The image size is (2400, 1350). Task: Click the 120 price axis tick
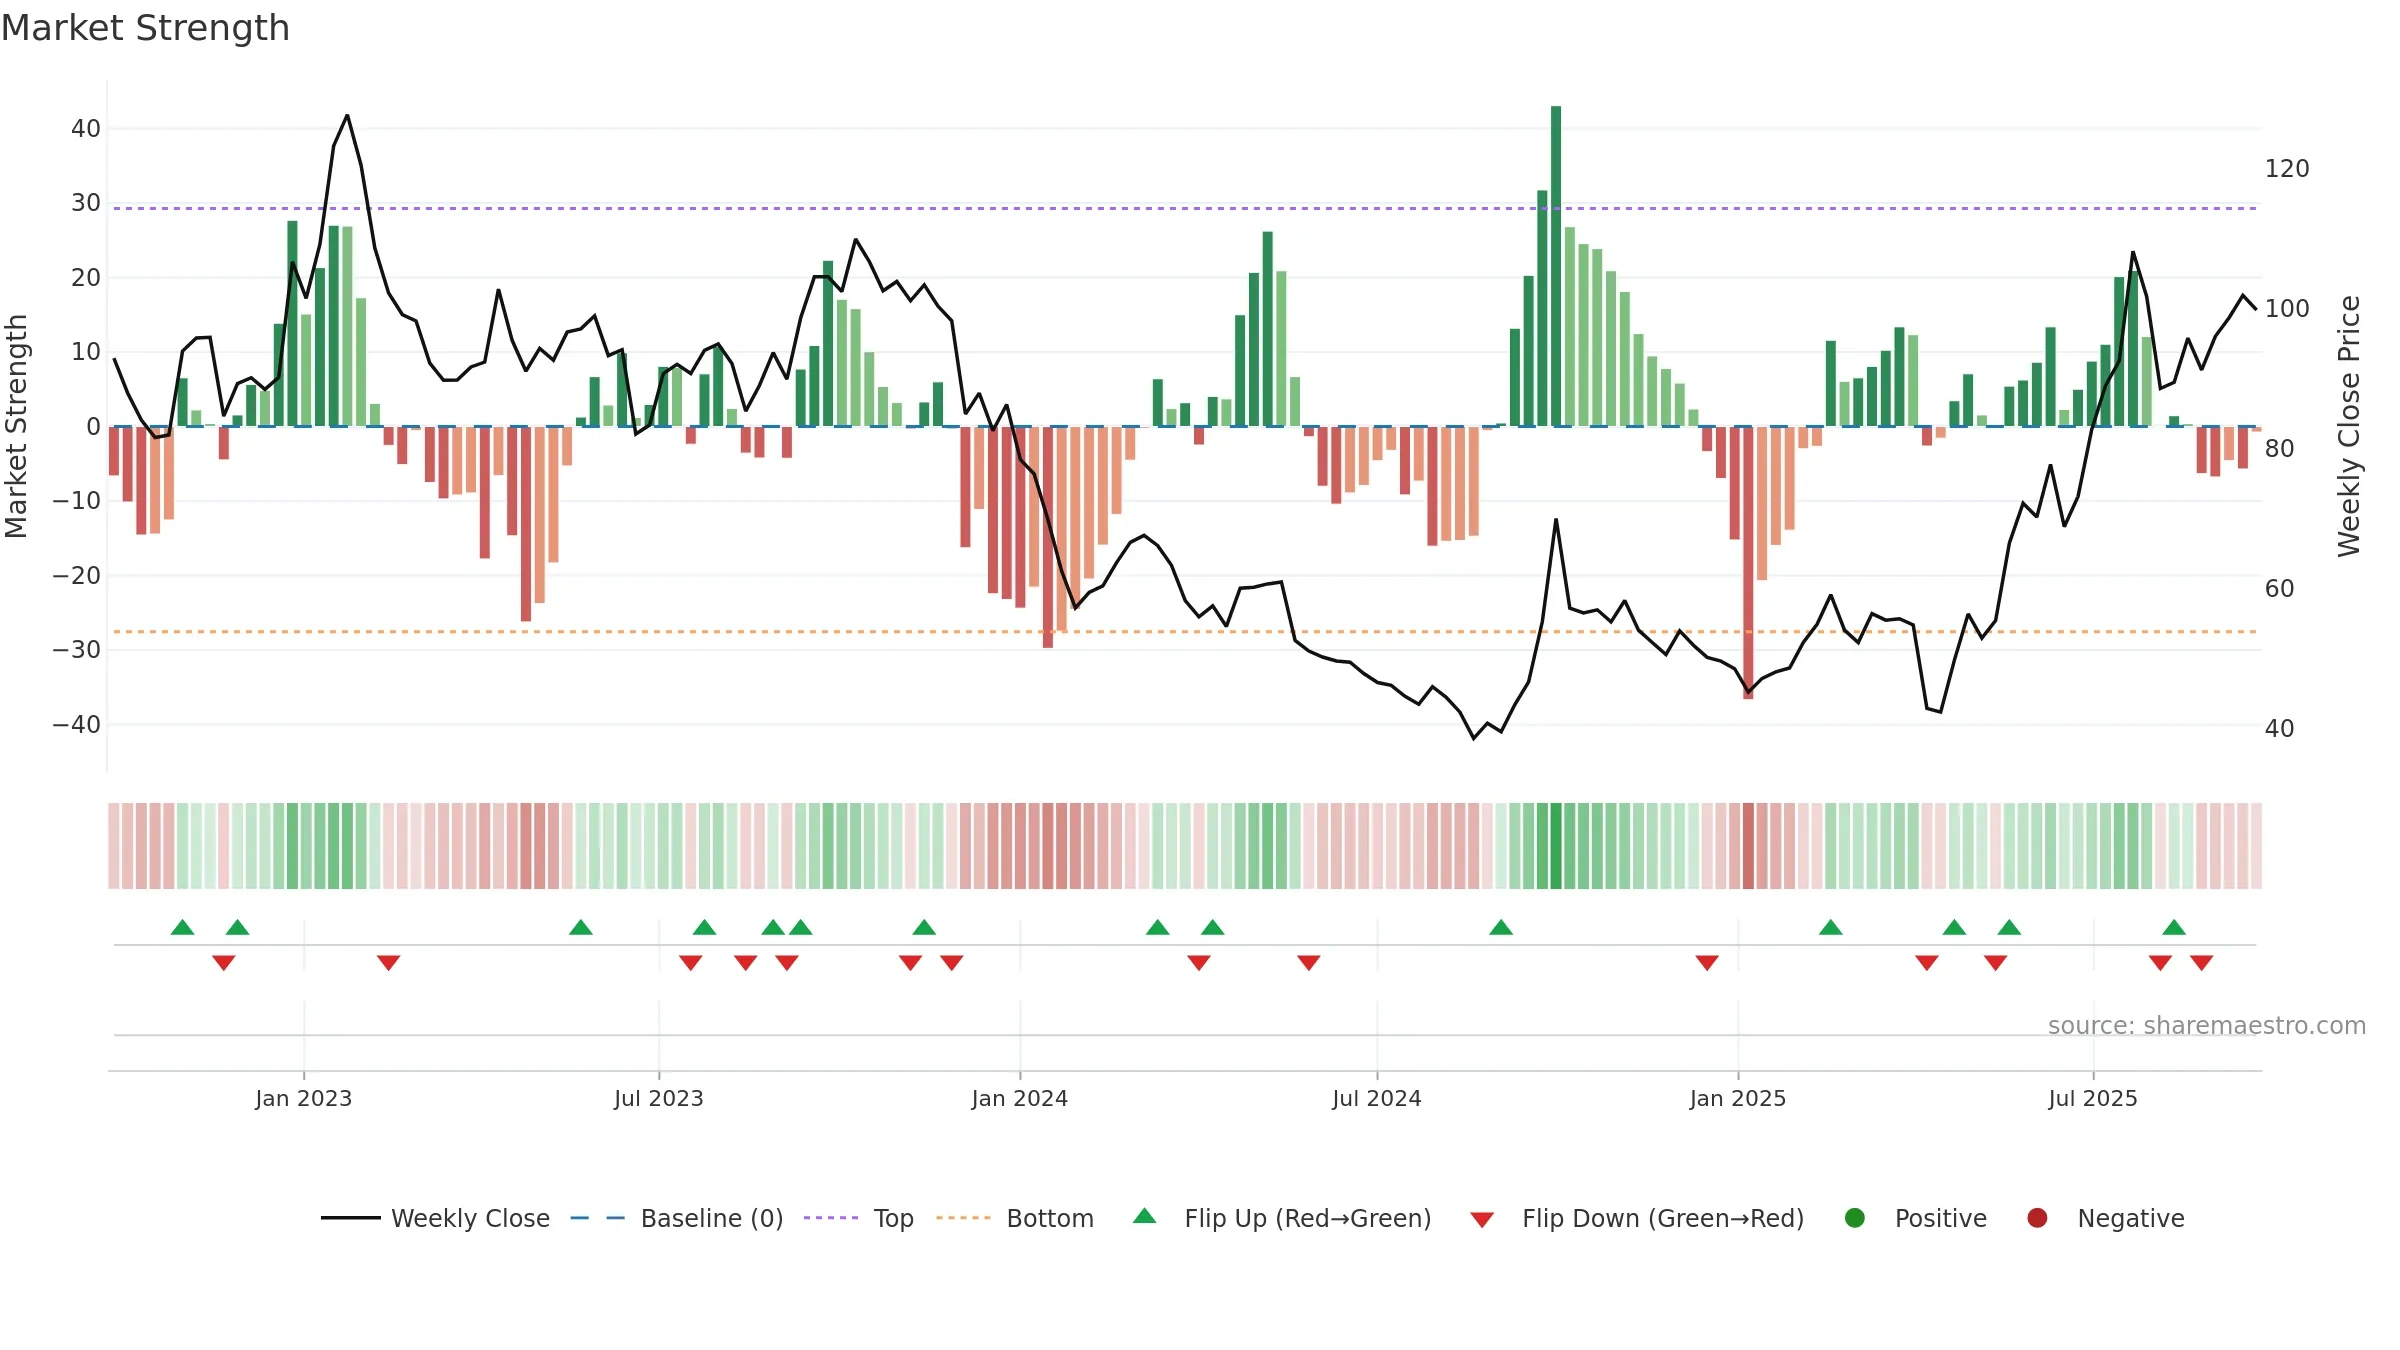point(2287,168)
